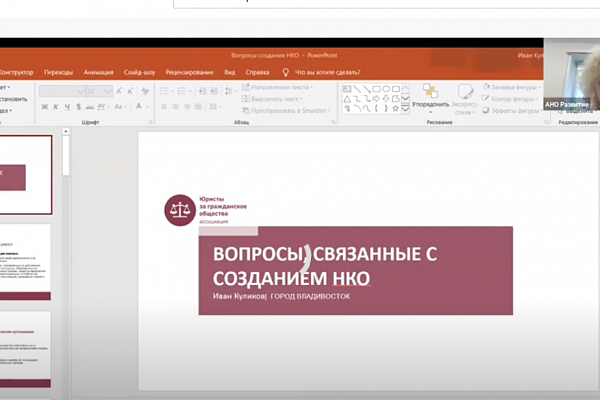Toggle Align Left paragraph alignment
600x400 pixels.
tap(164, 107)
